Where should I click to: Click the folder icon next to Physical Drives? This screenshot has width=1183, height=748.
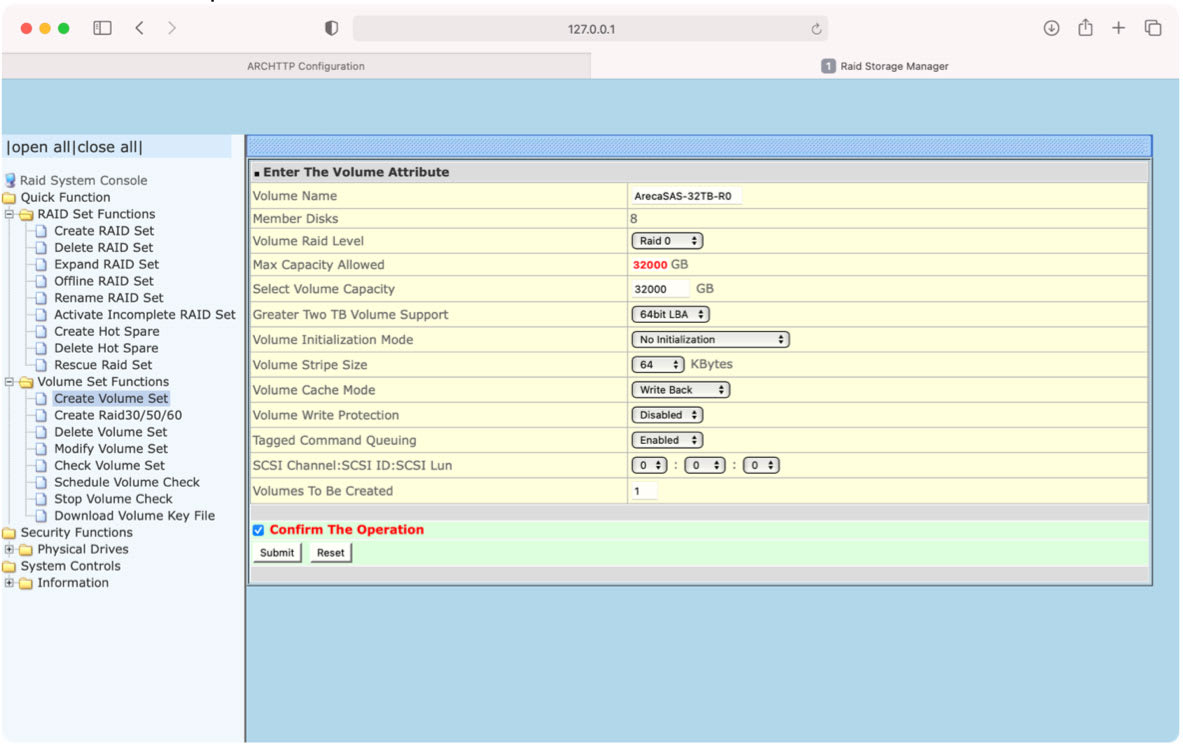click(25, 549)
